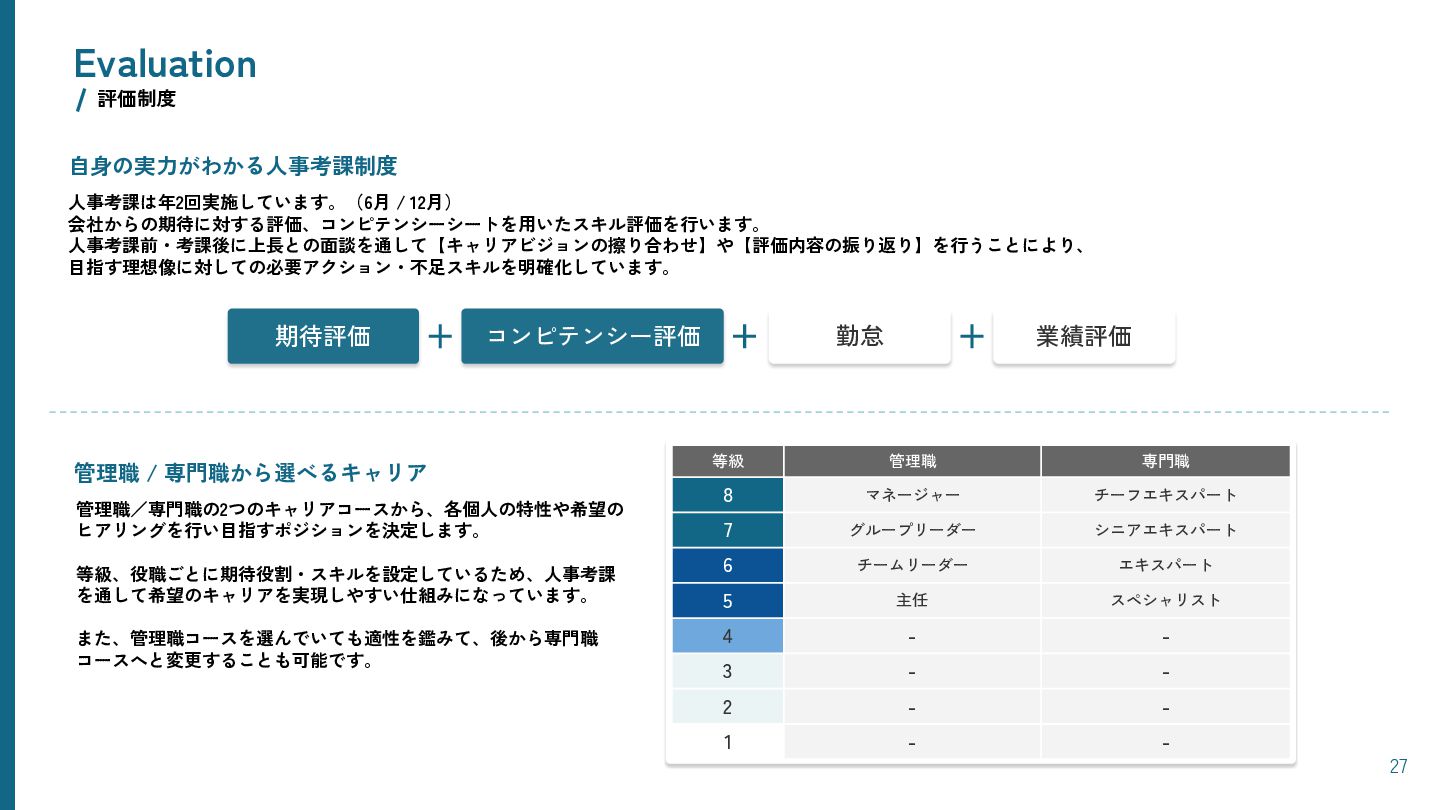The height and width of the screenshot is (810, 1440).
Task: Click the チームリーダー cell
Action: click(x=912, y=565)
